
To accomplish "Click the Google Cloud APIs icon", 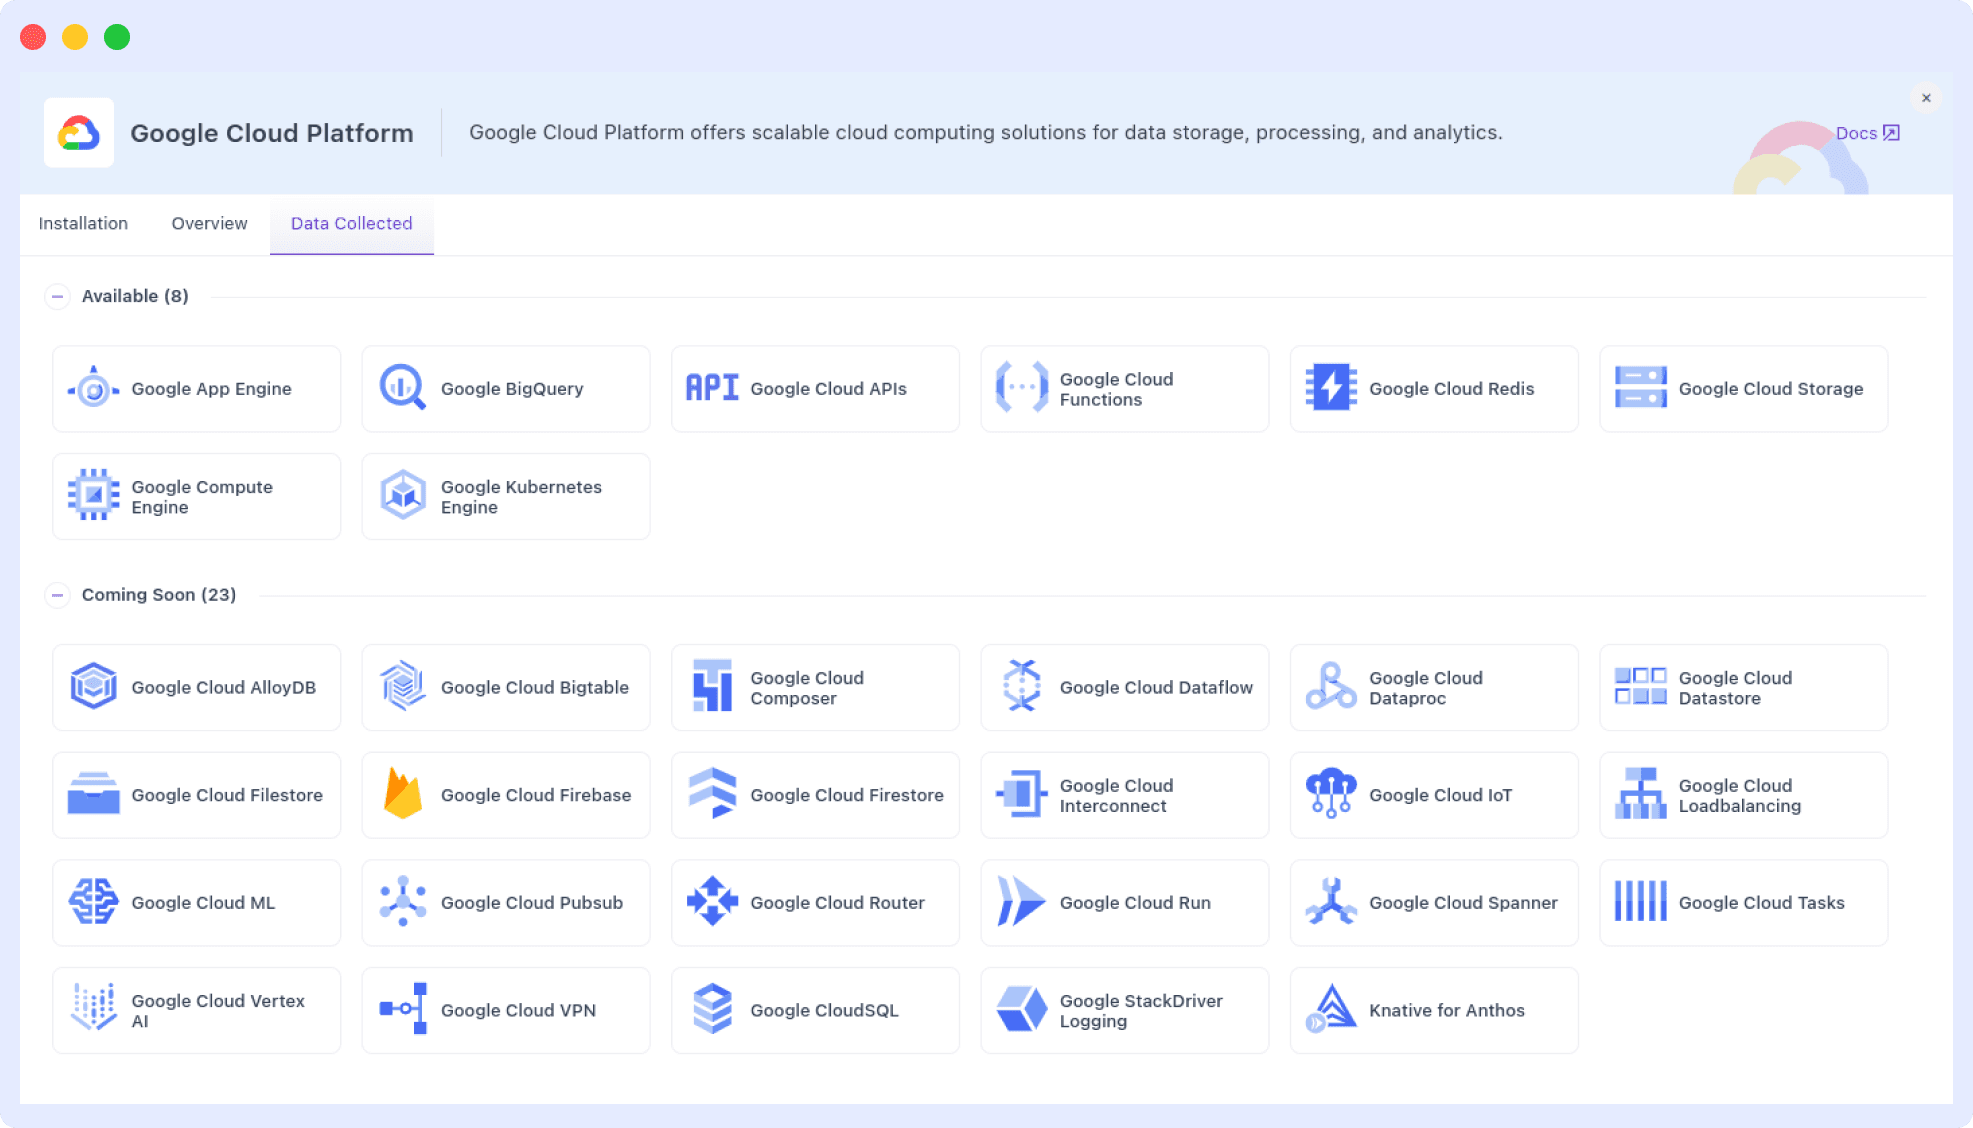I will (712, 388).
